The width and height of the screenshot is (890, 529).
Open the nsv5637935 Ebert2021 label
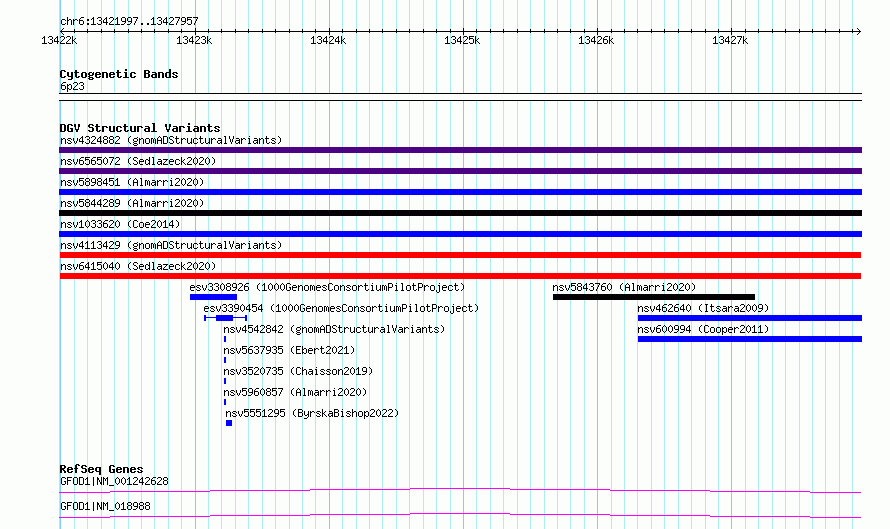click(x=289, y=350)
